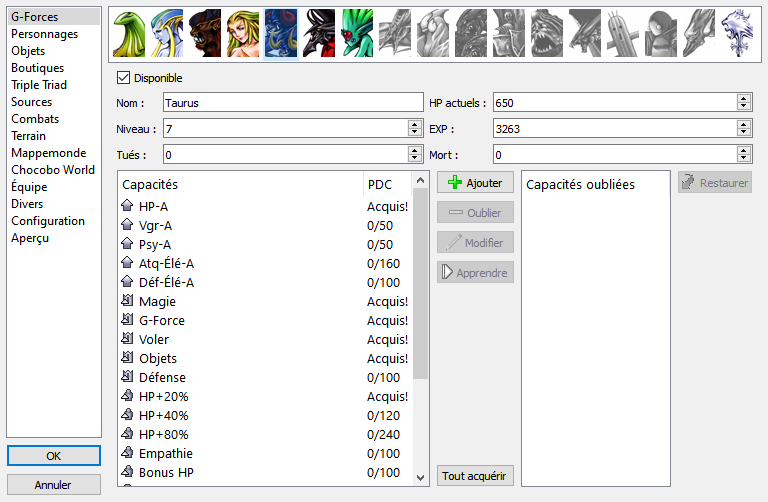Select the Ifrit horned beast portrait

pyautogui.click(x=205, y=34)
